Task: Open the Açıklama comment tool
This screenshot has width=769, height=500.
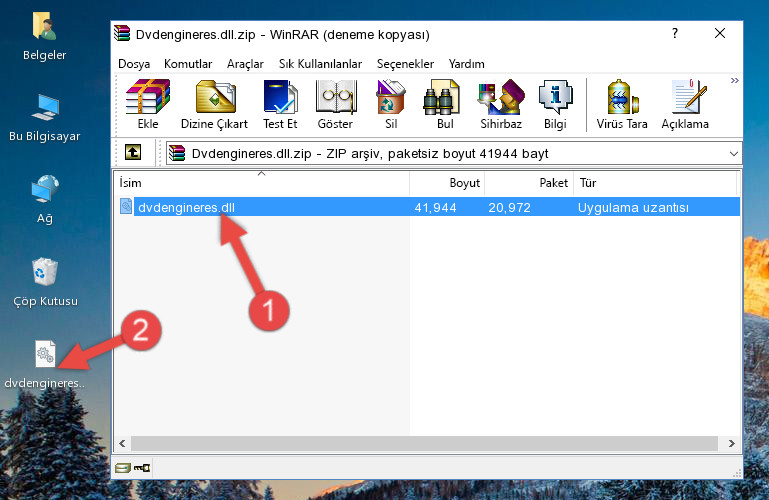Action: [685, 104]
